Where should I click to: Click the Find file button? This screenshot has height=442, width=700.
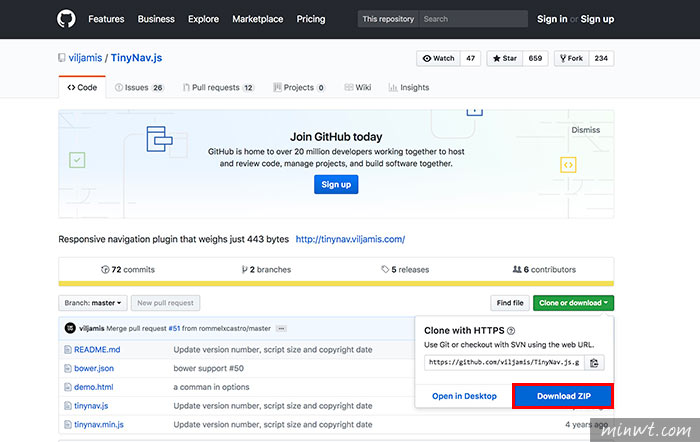[x=510, y=303]
